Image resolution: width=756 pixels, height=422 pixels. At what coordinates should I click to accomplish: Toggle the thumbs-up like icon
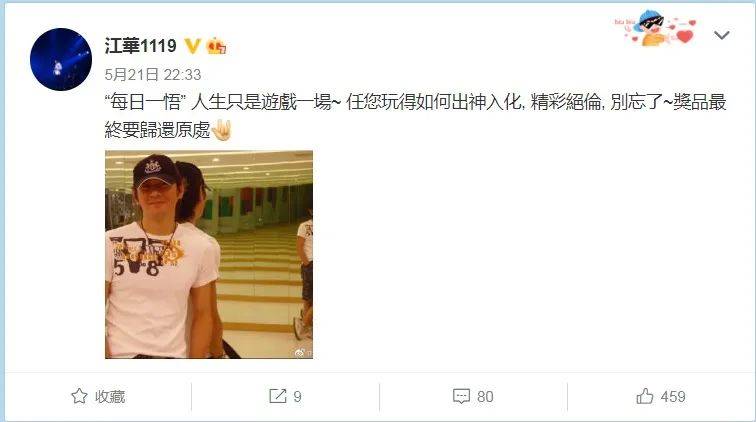[645, 396]
